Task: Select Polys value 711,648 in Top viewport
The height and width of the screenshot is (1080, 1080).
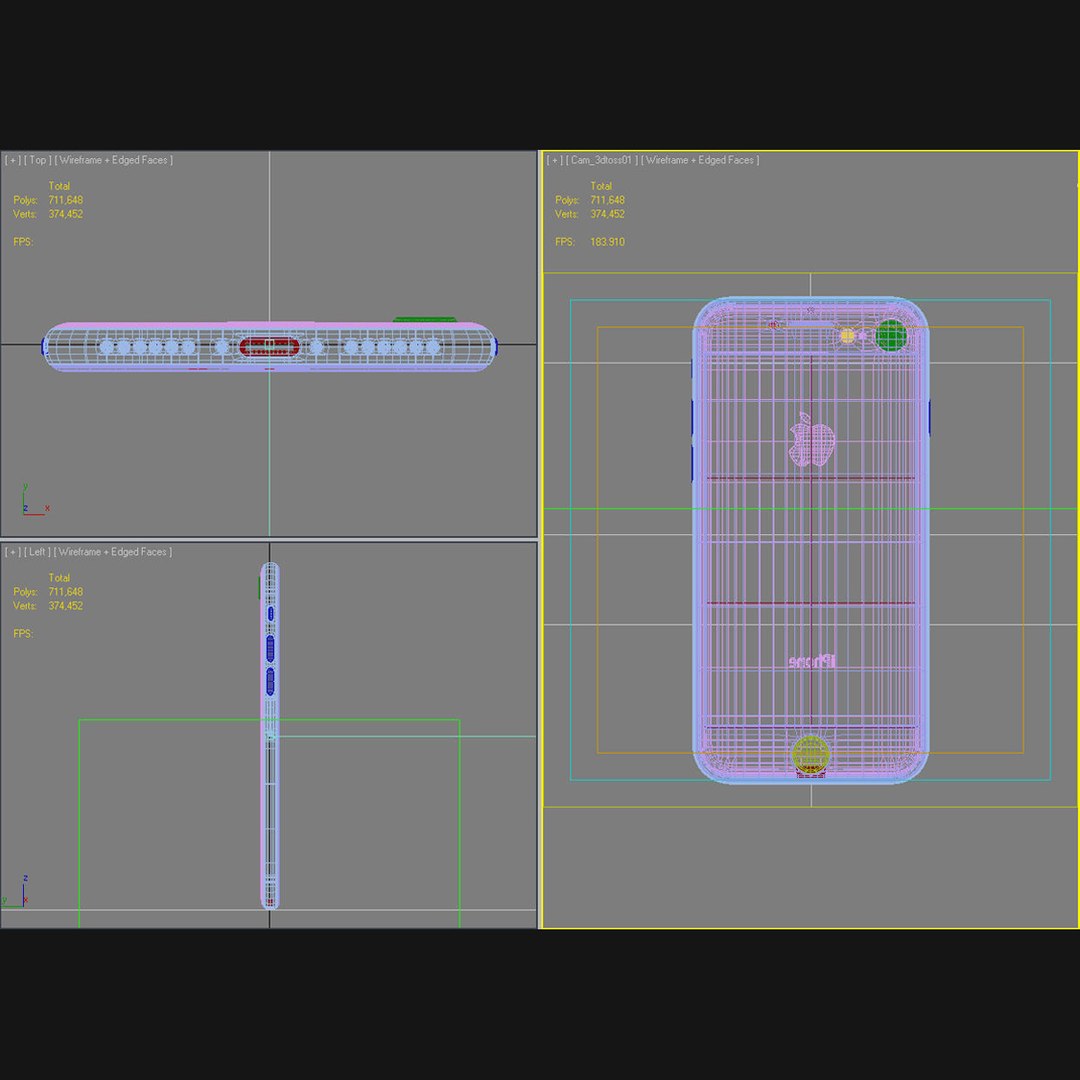Action: [65, 200]
